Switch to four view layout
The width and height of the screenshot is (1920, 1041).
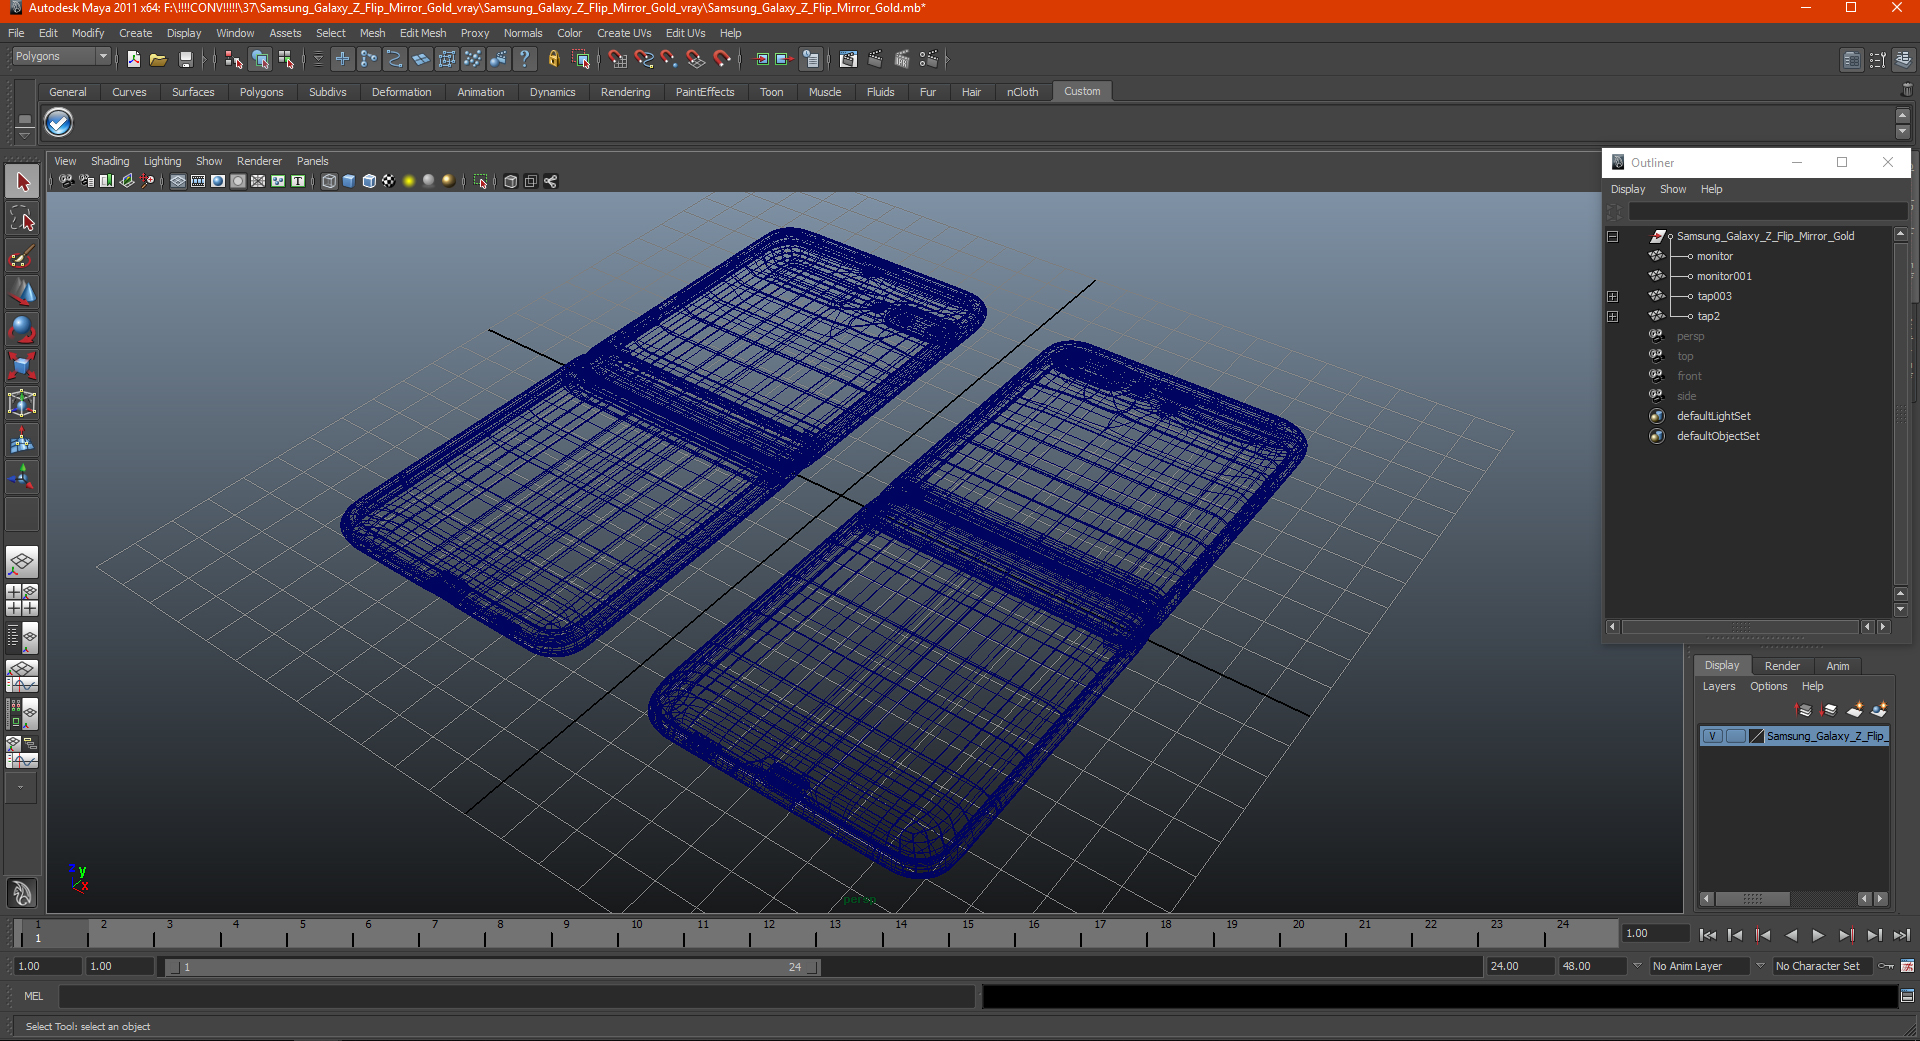(22, 600)
